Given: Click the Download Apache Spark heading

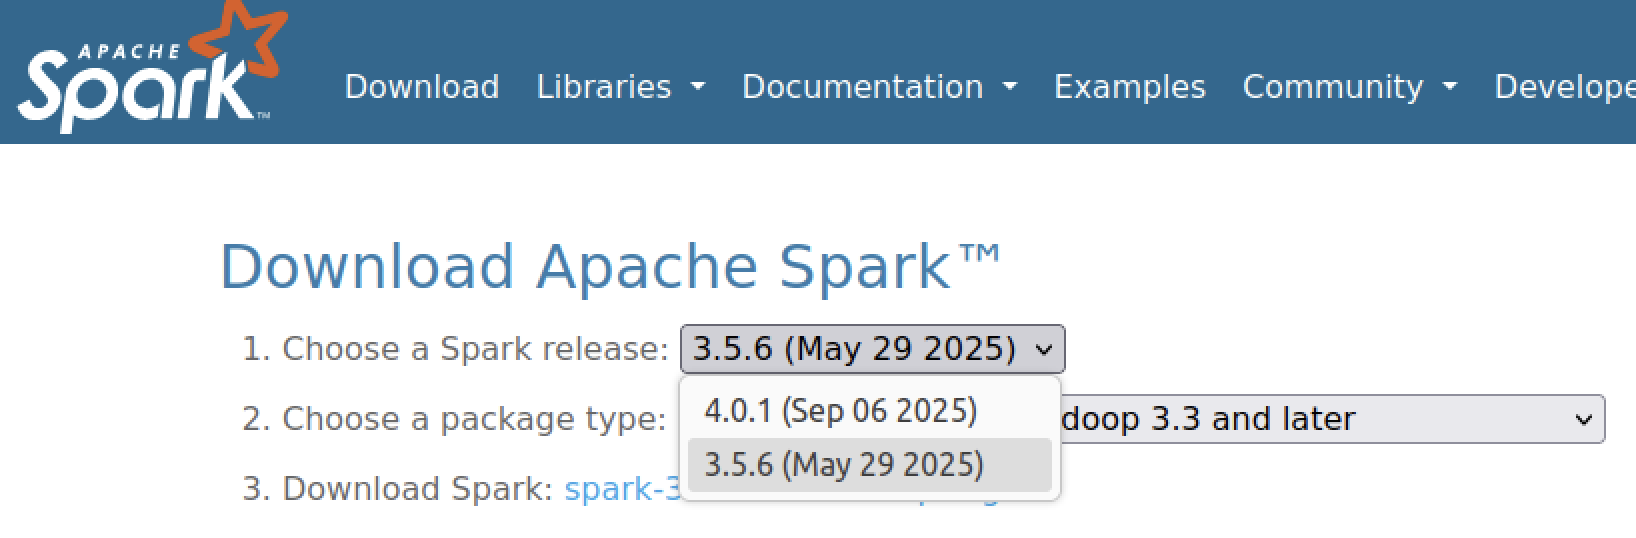Looking at the screenshot, I should point(610,266).
